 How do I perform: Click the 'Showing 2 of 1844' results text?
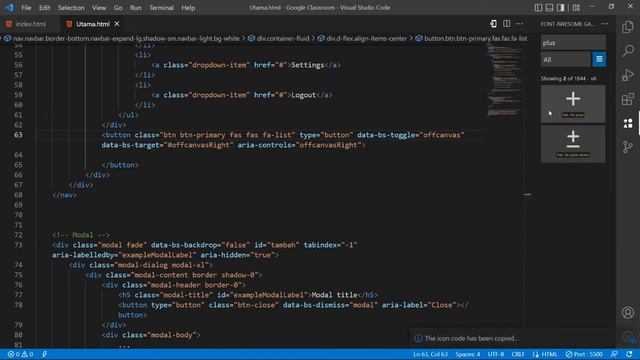click(568, 78)
